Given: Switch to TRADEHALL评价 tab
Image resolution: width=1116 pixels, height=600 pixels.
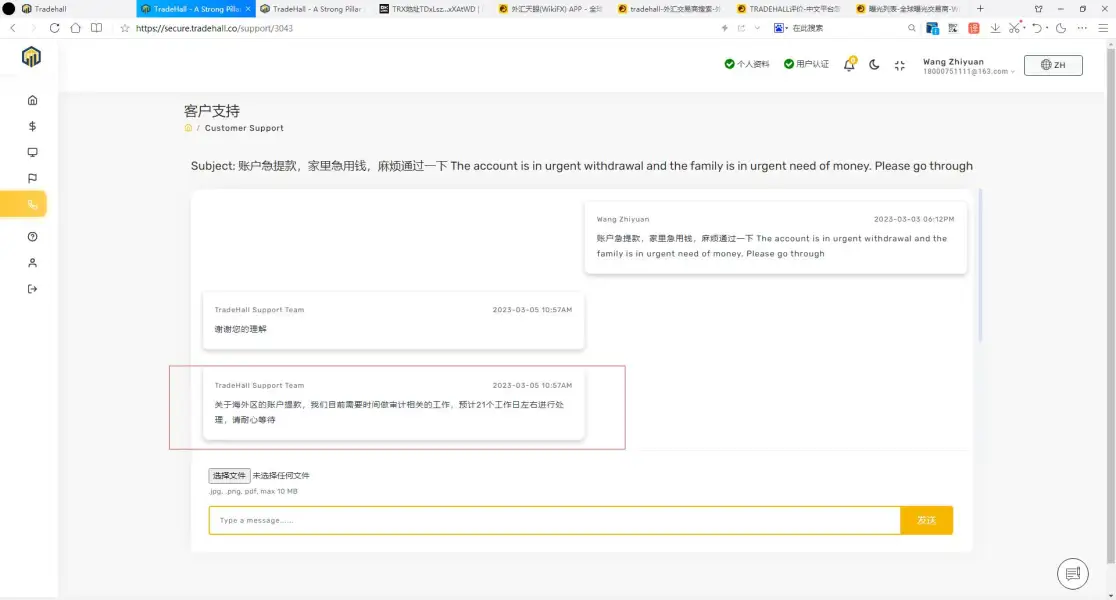Looking at the screenshot, I should pyautogui.click(x=790, y=9).
